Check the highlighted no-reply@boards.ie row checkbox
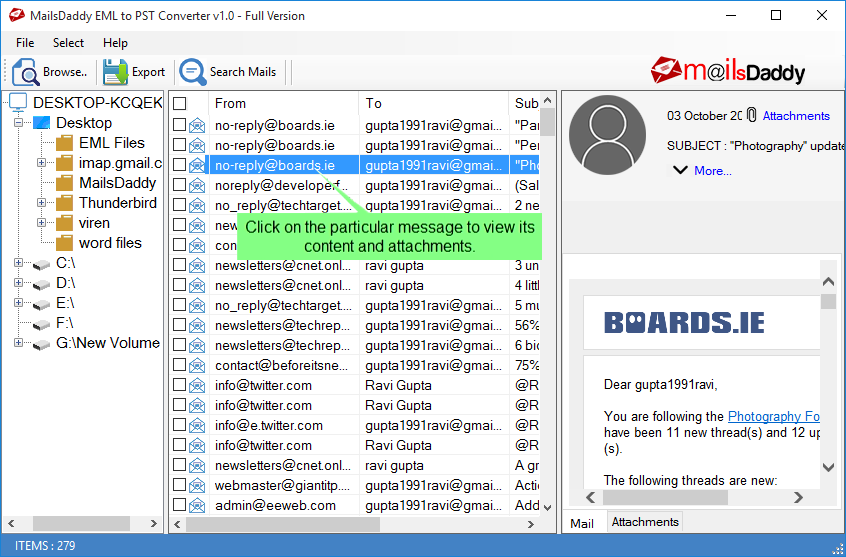846x557 pixels. (180, 165)
